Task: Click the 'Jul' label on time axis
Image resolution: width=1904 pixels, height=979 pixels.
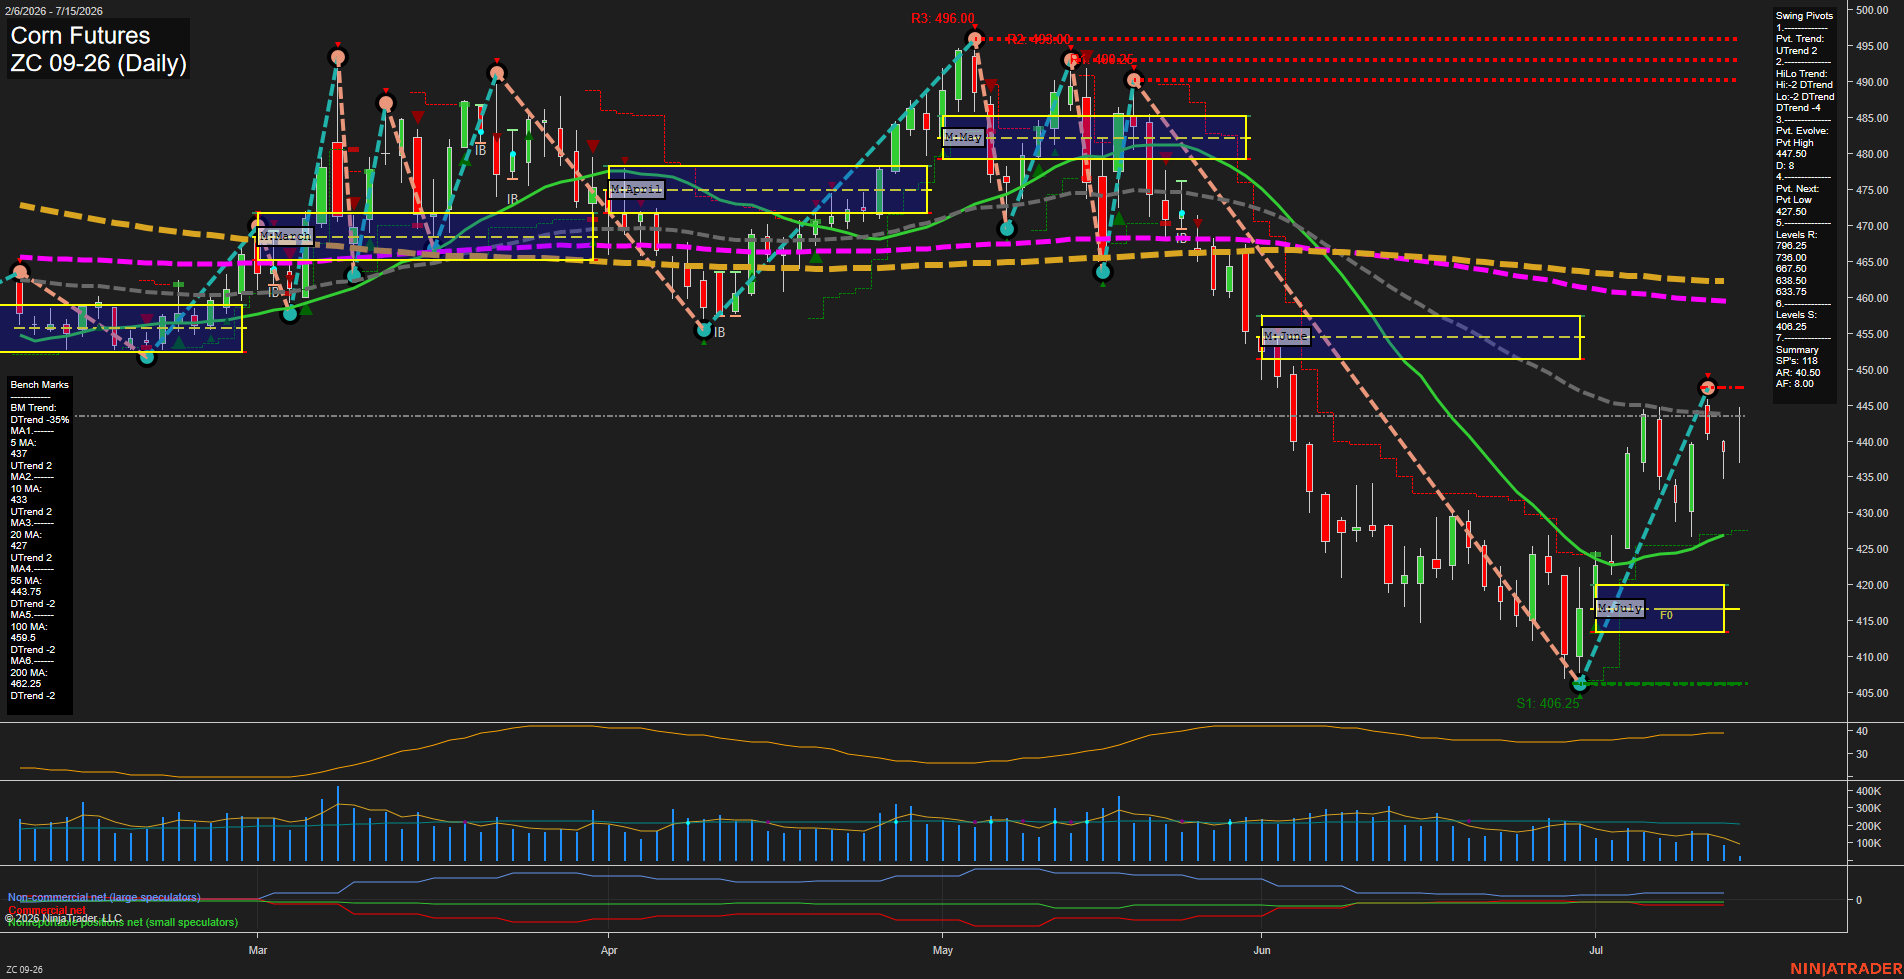Action: pos(1596,950)
